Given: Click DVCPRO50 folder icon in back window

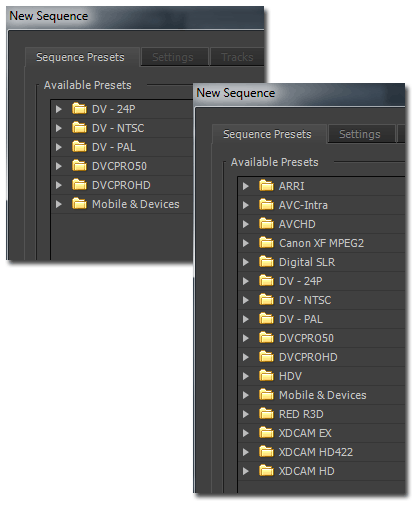Looking at the screenshot, I should point(79,165).
